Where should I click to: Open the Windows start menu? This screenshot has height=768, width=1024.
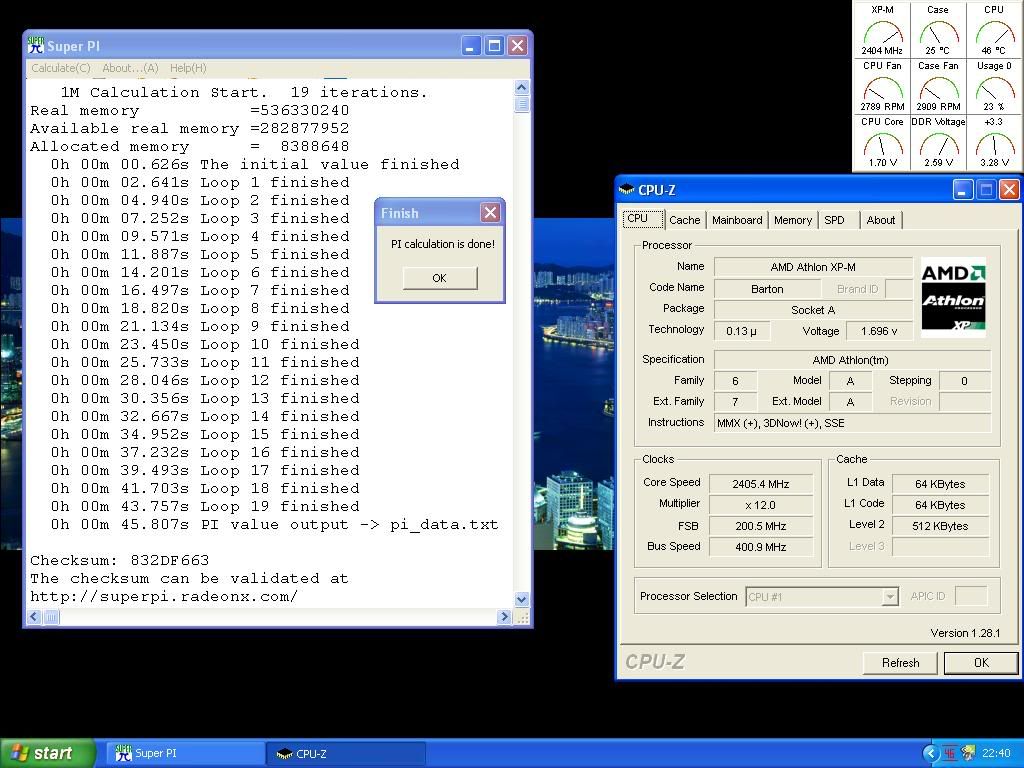coord(47,753)
